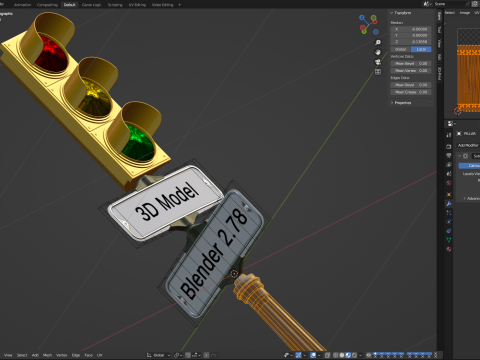480x360 pixels.
Task: Click the Catmull-Clark subdivision button
Action: point(469,166)
